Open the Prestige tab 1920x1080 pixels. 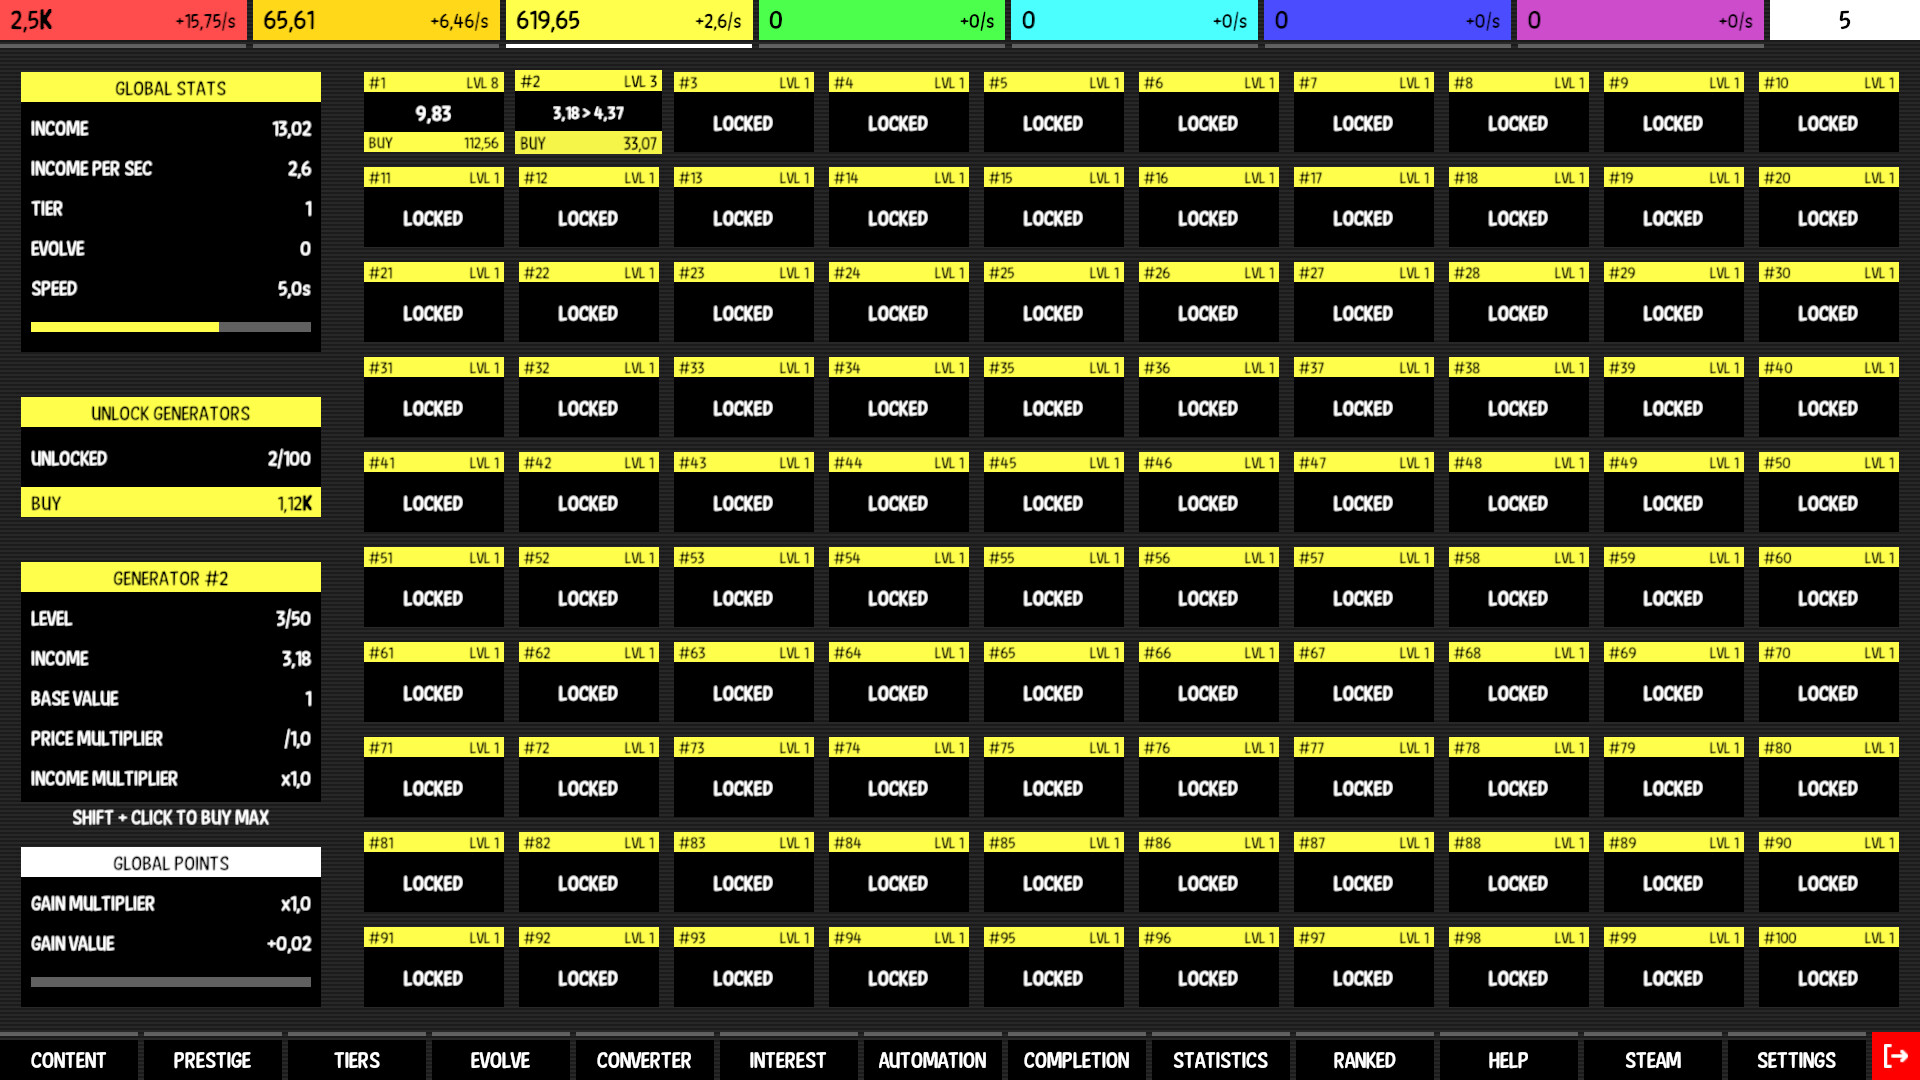(x=212, y=1060)
